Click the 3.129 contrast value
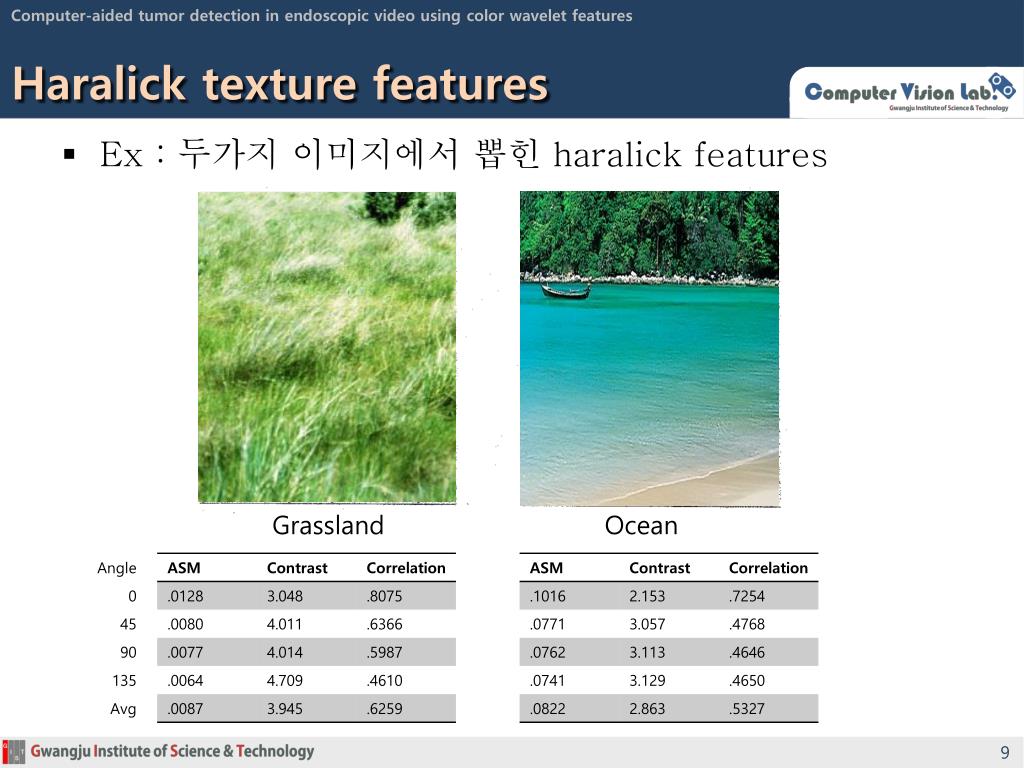1024x768 pixels. click(x=647, y=680)
